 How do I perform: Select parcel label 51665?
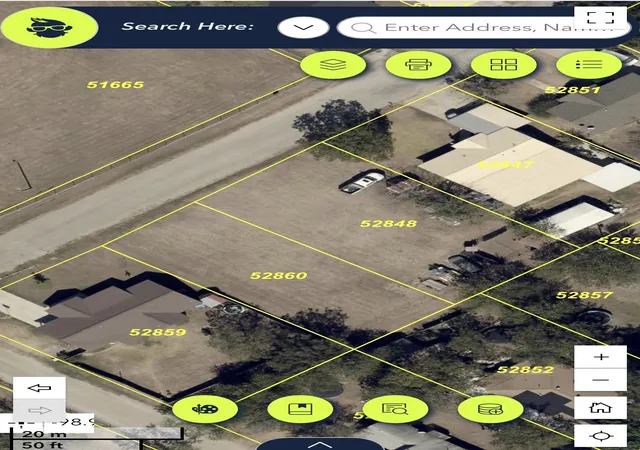[116, 85]
